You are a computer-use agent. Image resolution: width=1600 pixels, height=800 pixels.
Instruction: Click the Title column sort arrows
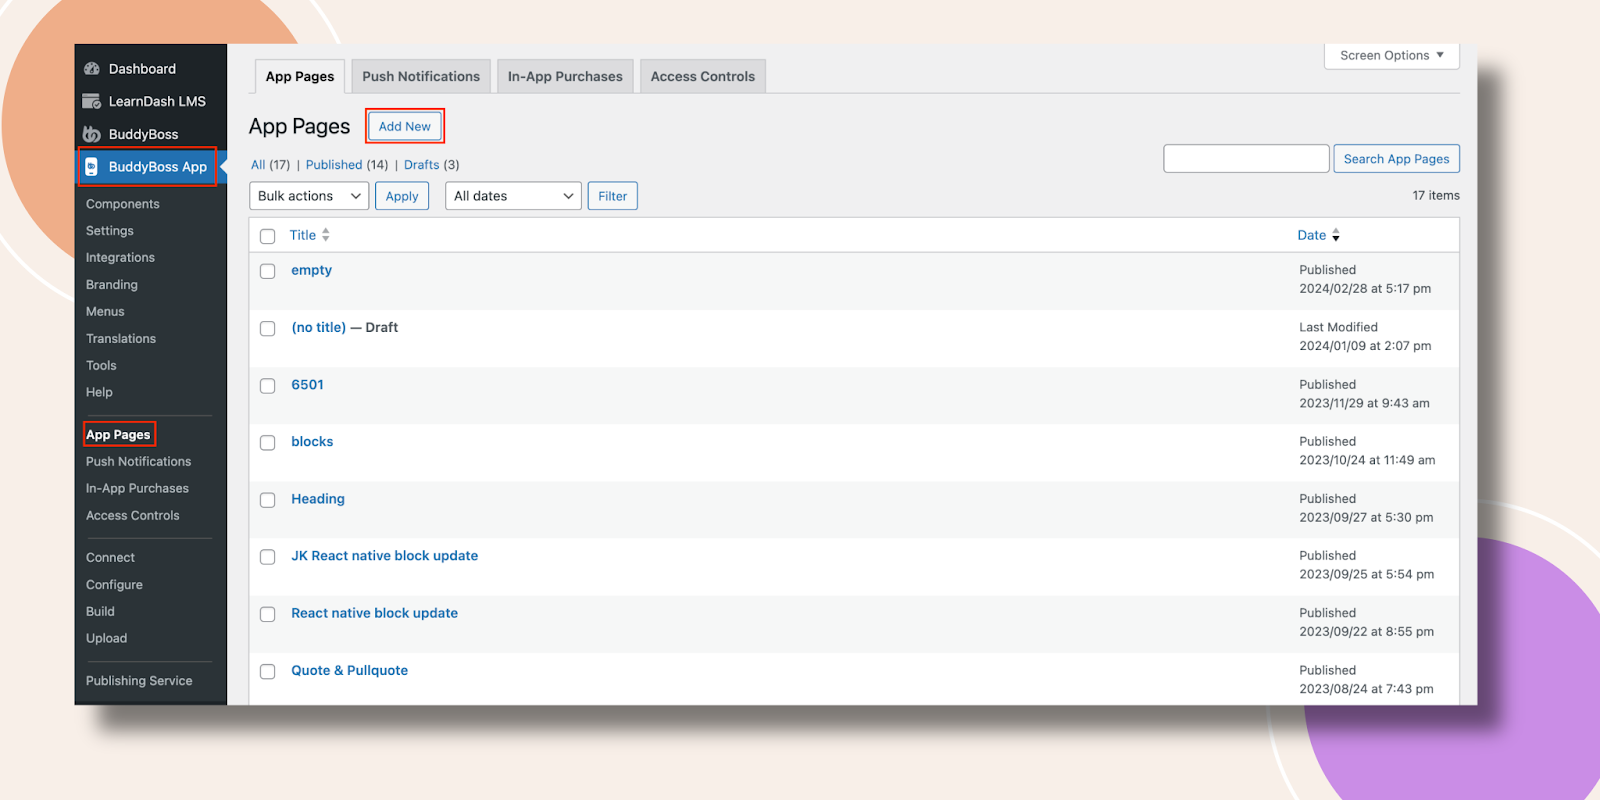(326, 235)
